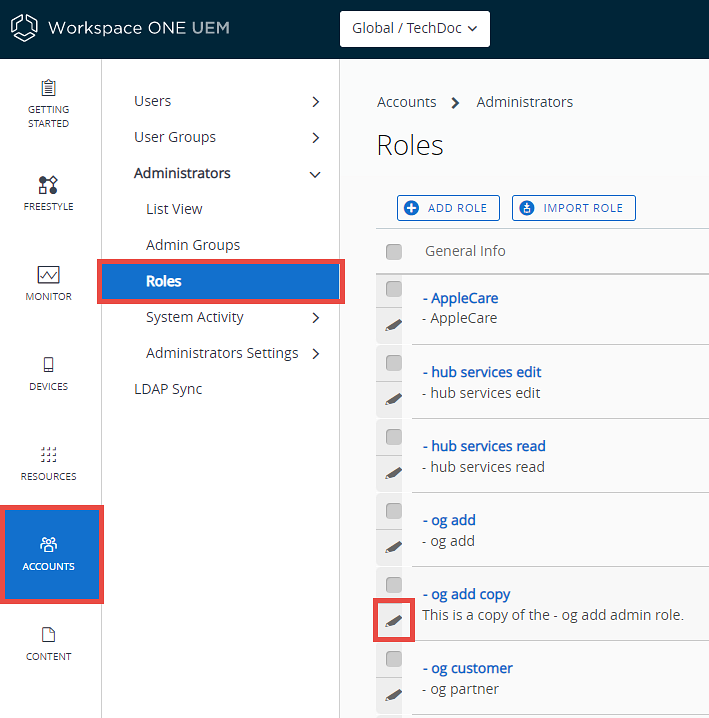The width and height of the screenshot is (709, 718).
Task: Open the Accounts people icon
Action: tap(48, 544)
